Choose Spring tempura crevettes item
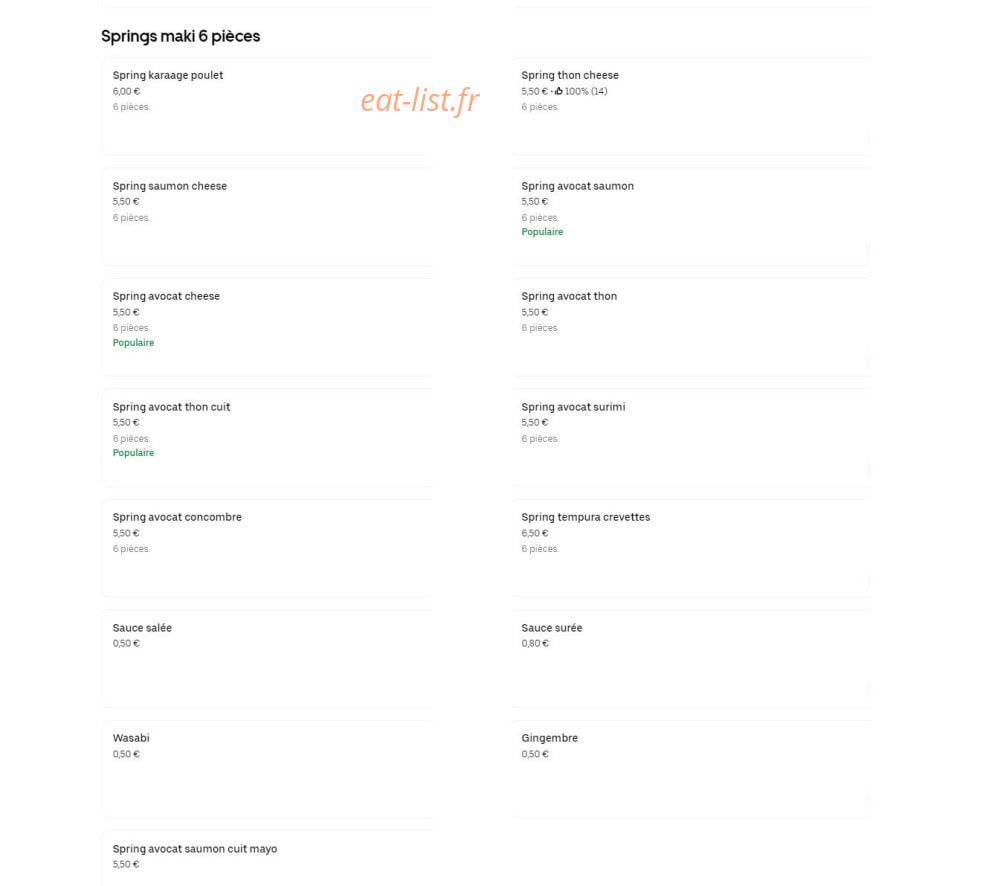Viewport: 989px width, 886px height. (x=690, y=548)
